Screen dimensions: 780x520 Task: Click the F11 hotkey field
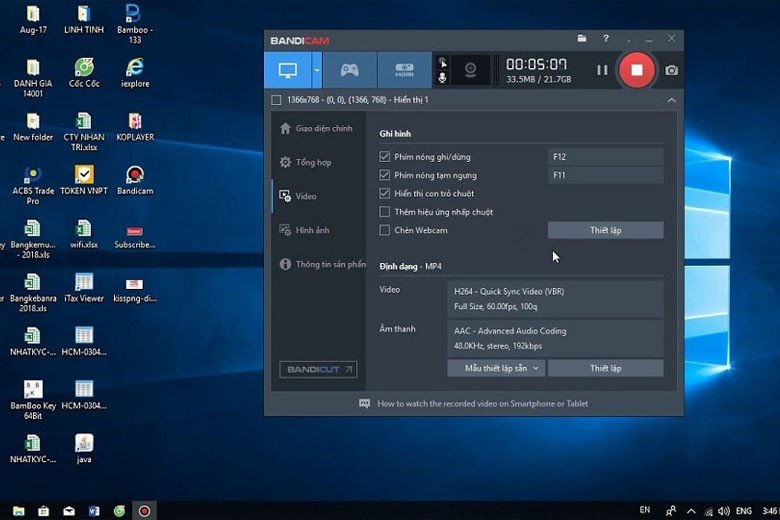(x=605, y=175)
